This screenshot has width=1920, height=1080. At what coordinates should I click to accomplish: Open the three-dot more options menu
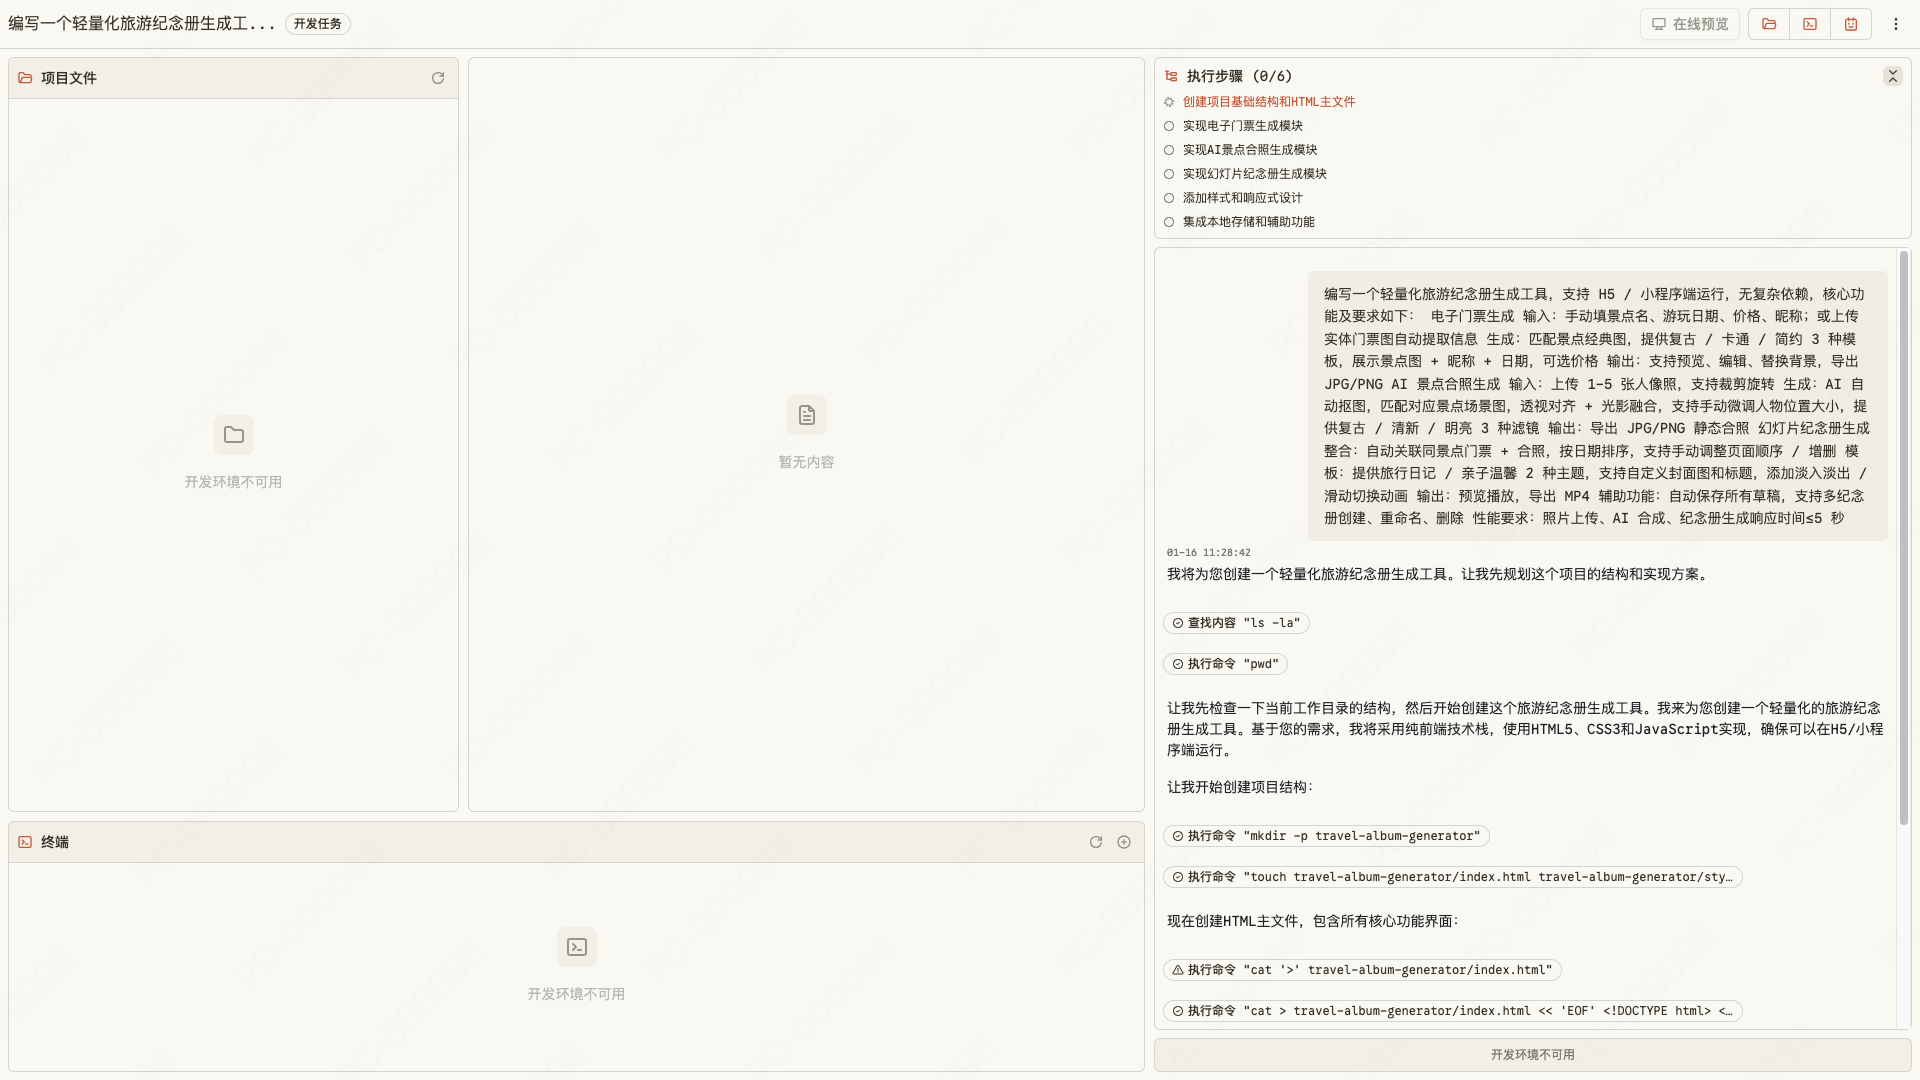click(x=1895, y=24)
